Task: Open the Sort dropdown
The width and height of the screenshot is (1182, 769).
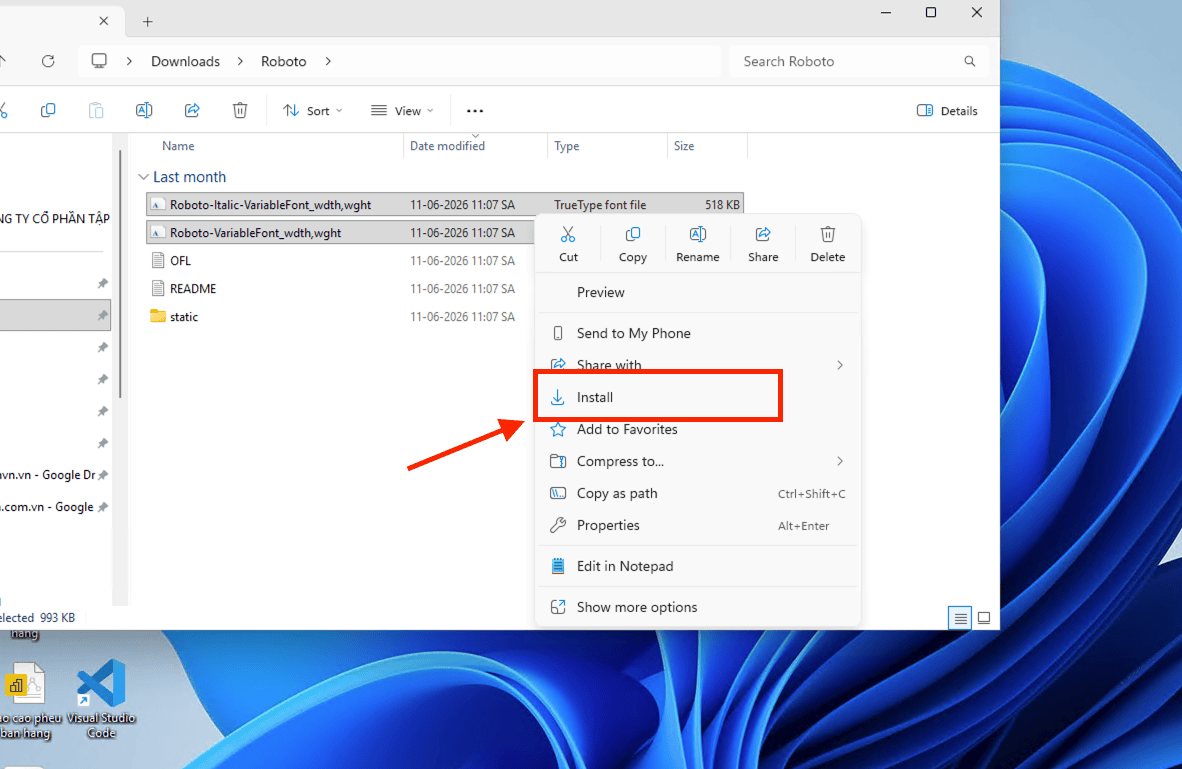Action: tap(313, 111)
